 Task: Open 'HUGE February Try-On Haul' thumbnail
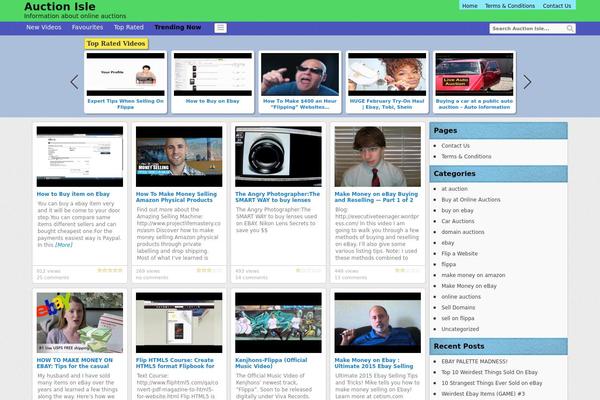click(387, 74)
